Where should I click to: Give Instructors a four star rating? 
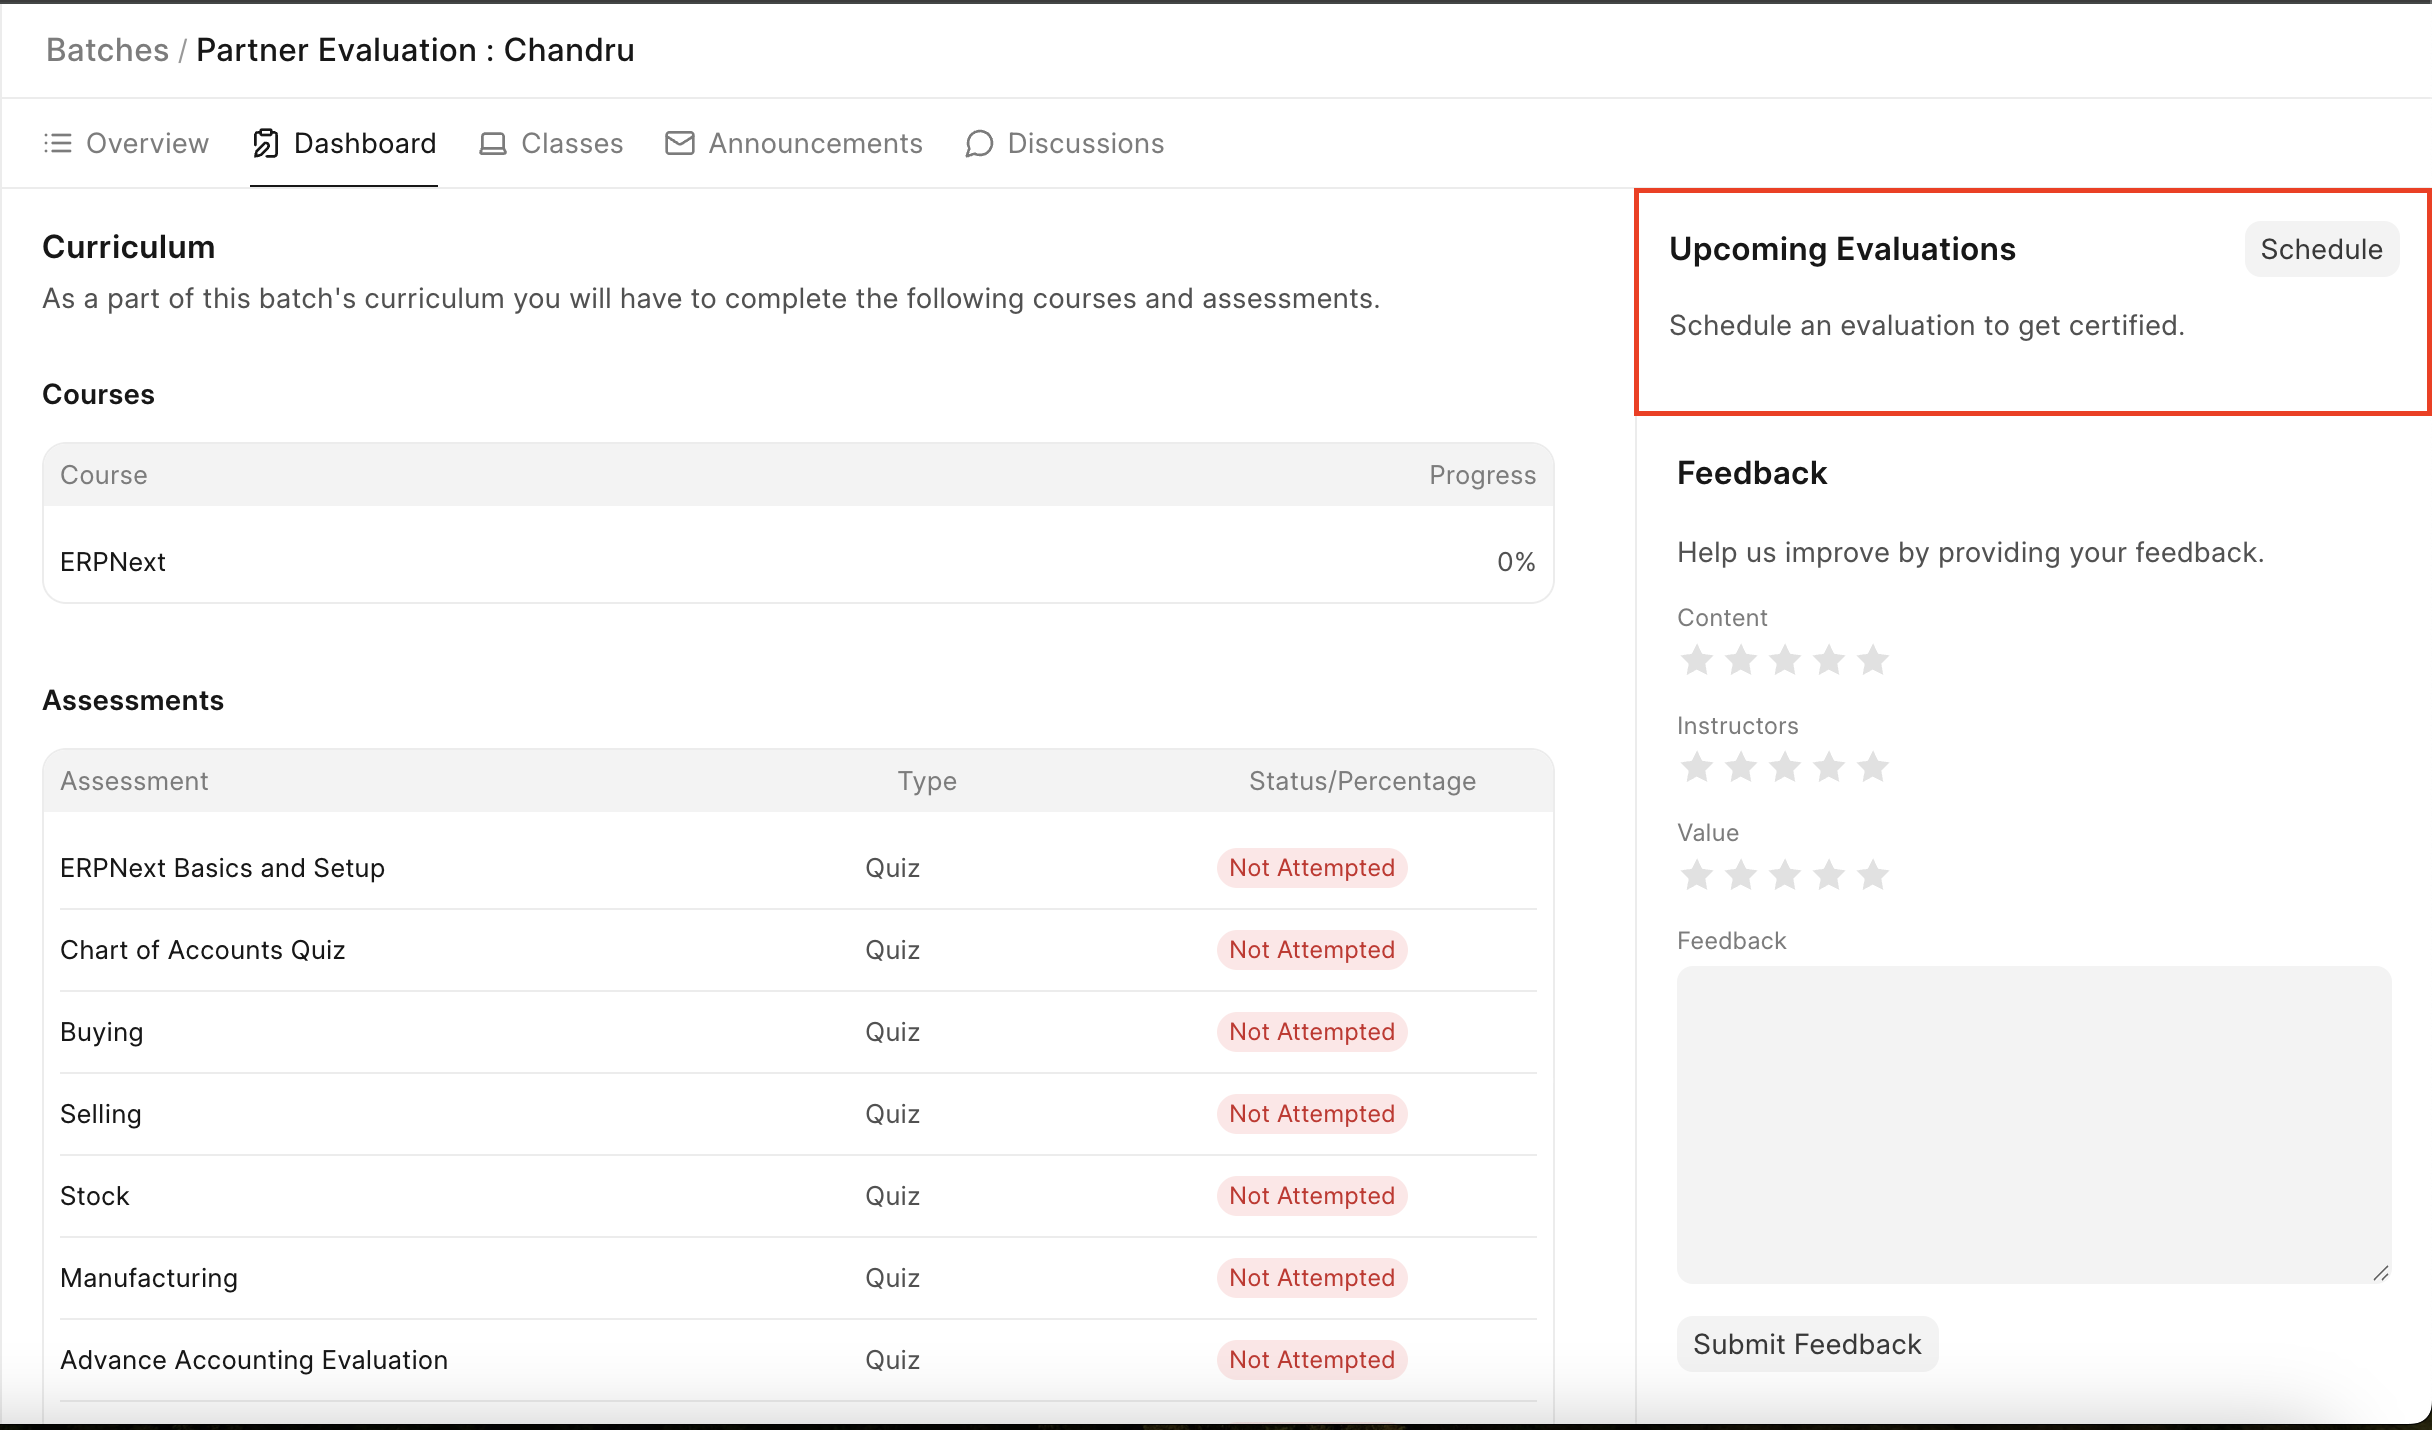point(1829,767)
